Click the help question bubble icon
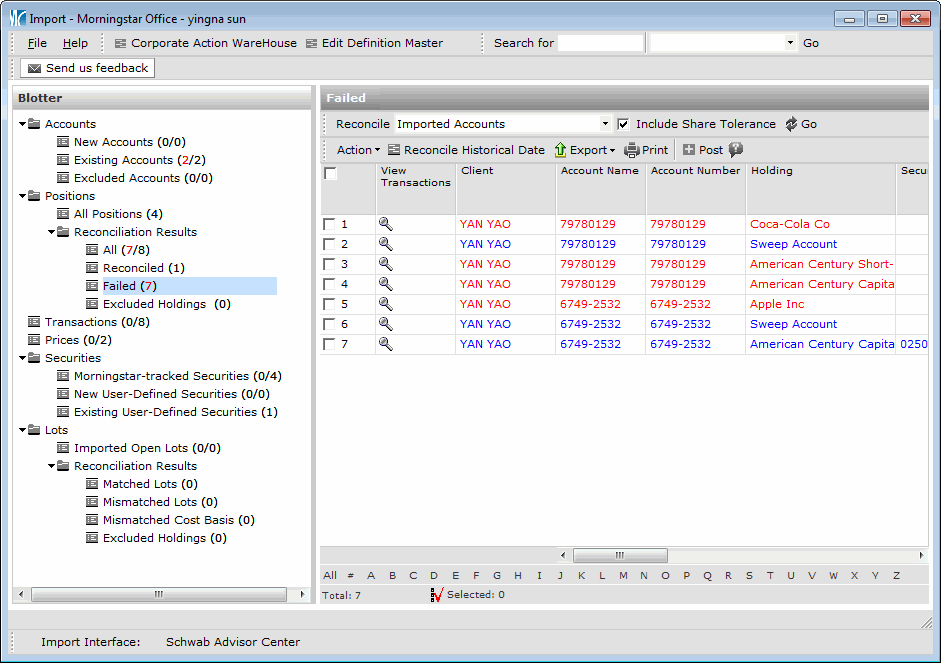The image size is (941, 663). click(736, 150)
